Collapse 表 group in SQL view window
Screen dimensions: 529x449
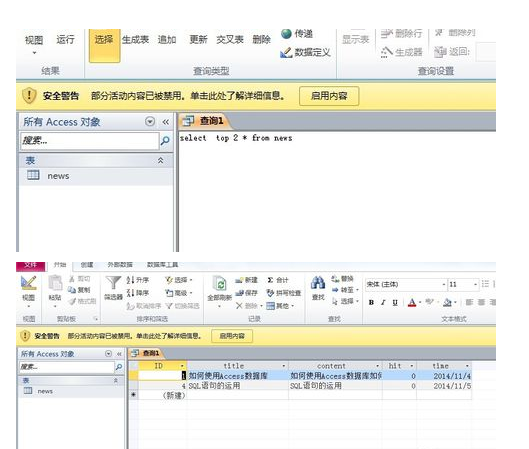point(161,161)
